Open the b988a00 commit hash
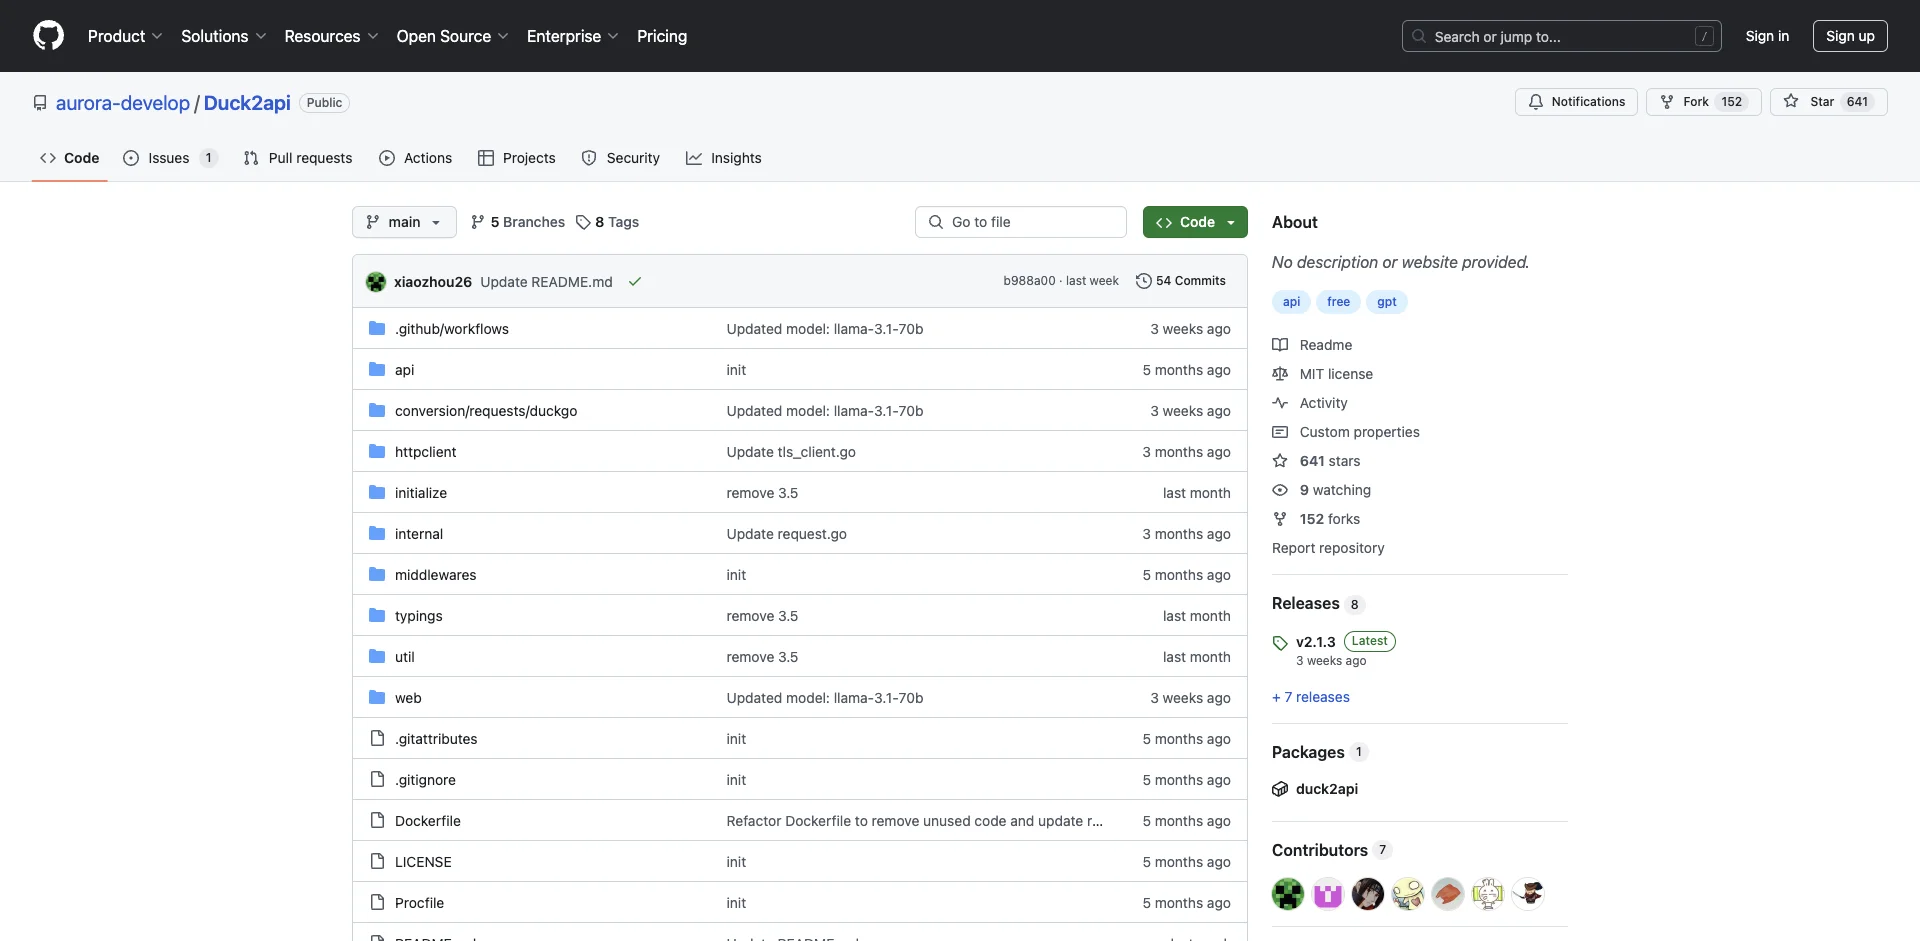The width and height of the screenshot is (1920, 941). coord(1029,281)
